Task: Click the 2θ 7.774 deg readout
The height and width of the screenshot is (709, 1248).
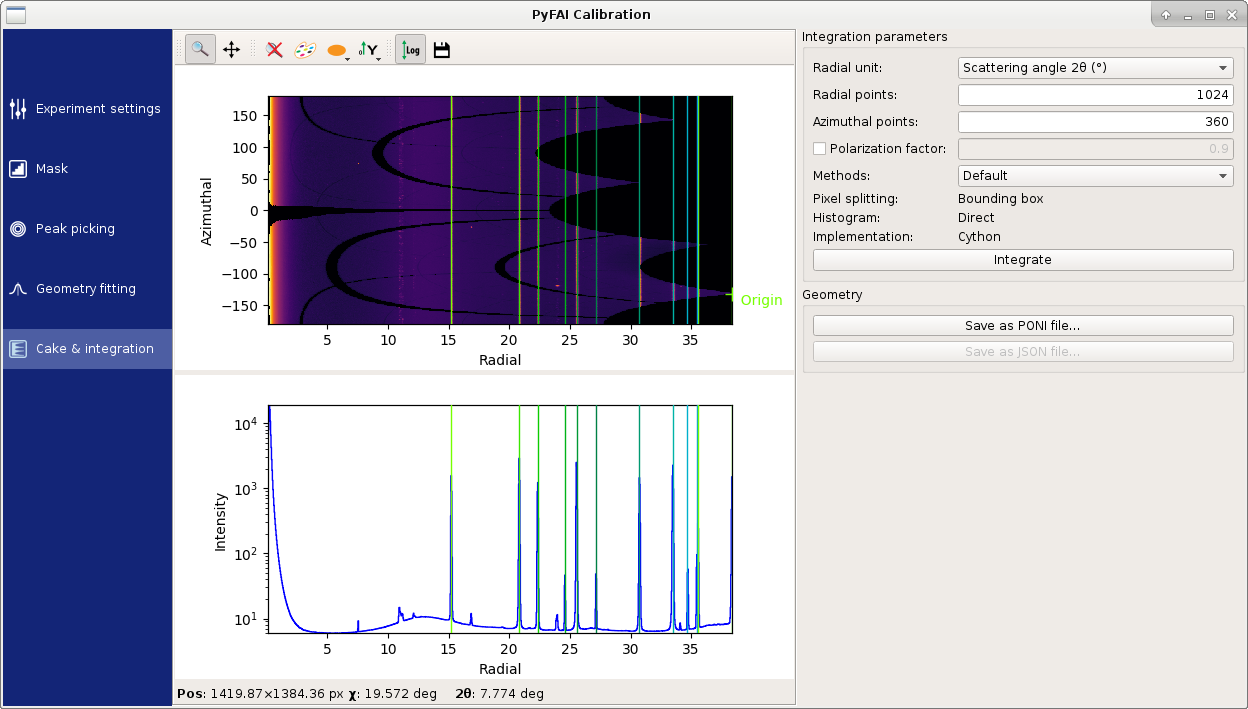Action: (499, 693)
